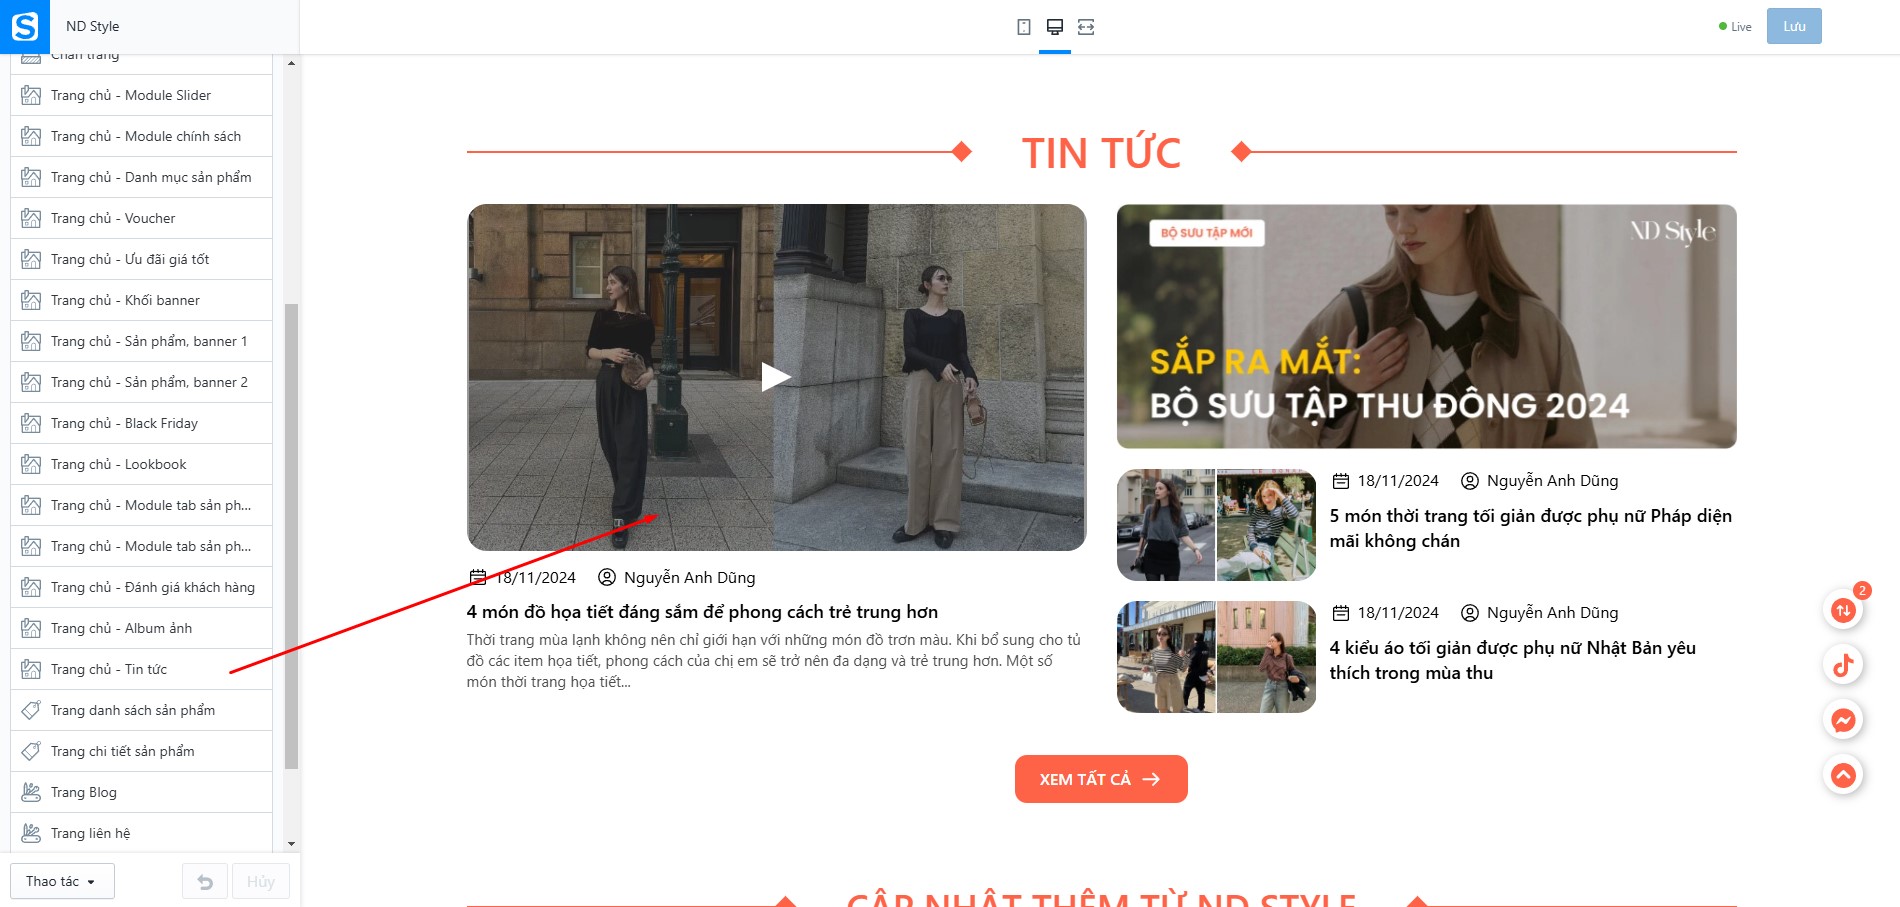Click the Trang danh sách sản phẩm tag icon
Image resolution: width=1900 pixels, height=907 pixels.
click(31, 710)
